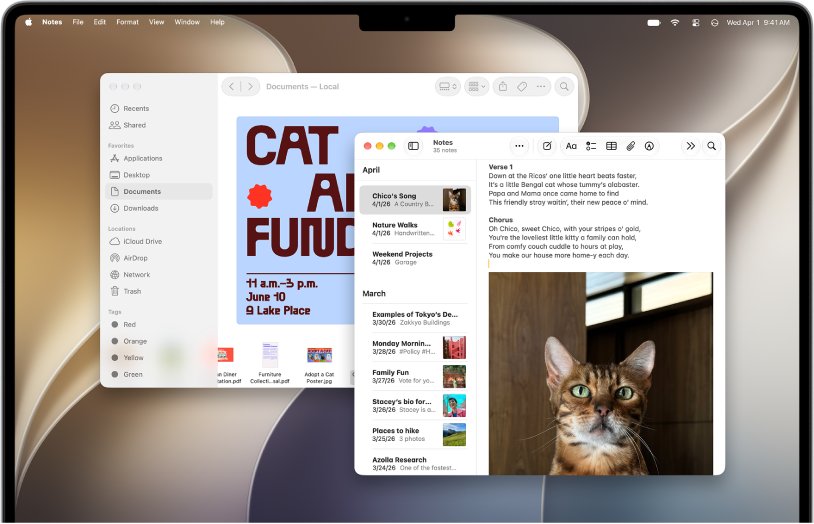Open the Nature Walks note

[415, 229]
